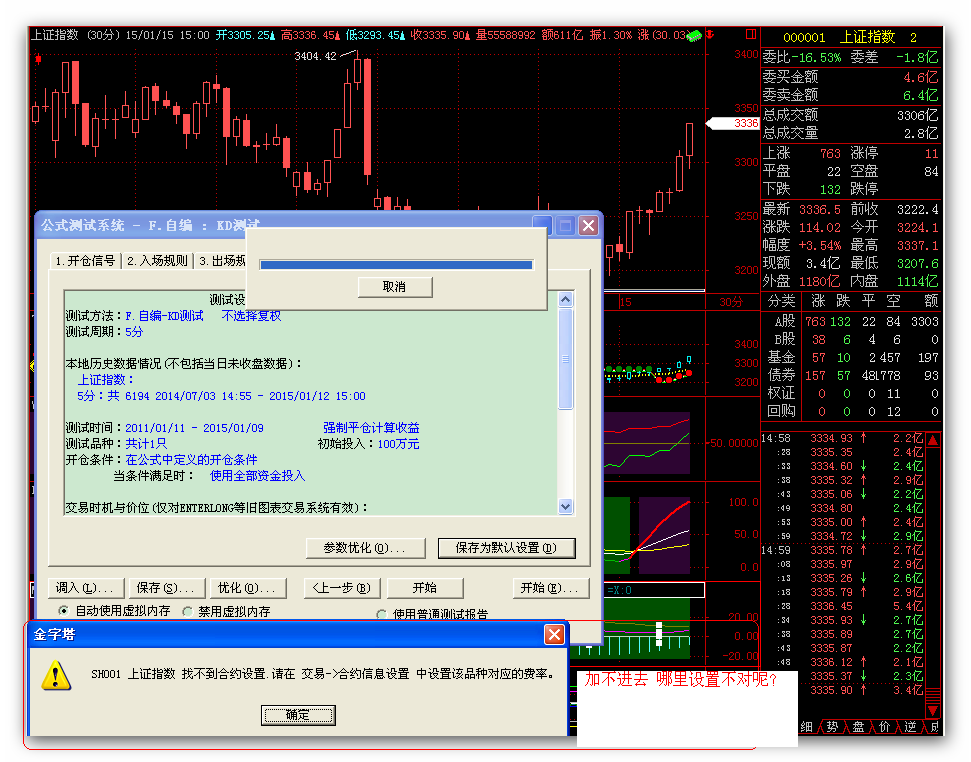This screenshot has height=762, width=971.
Task: Open the 1.开仓信号 tab
Action: (85, 261)
